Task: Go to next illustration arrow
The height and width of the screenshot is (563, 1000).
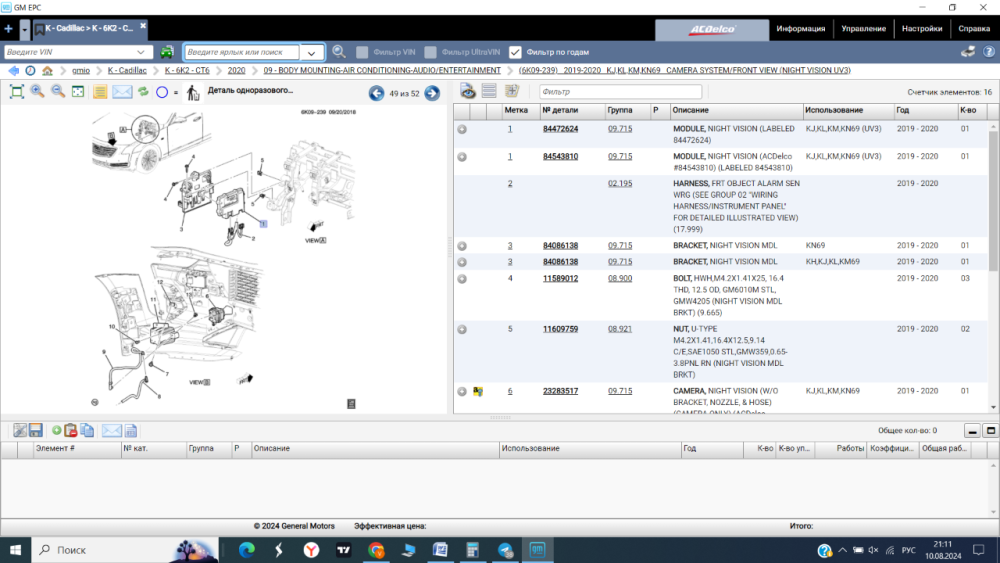Action: [x=432, y=93]
